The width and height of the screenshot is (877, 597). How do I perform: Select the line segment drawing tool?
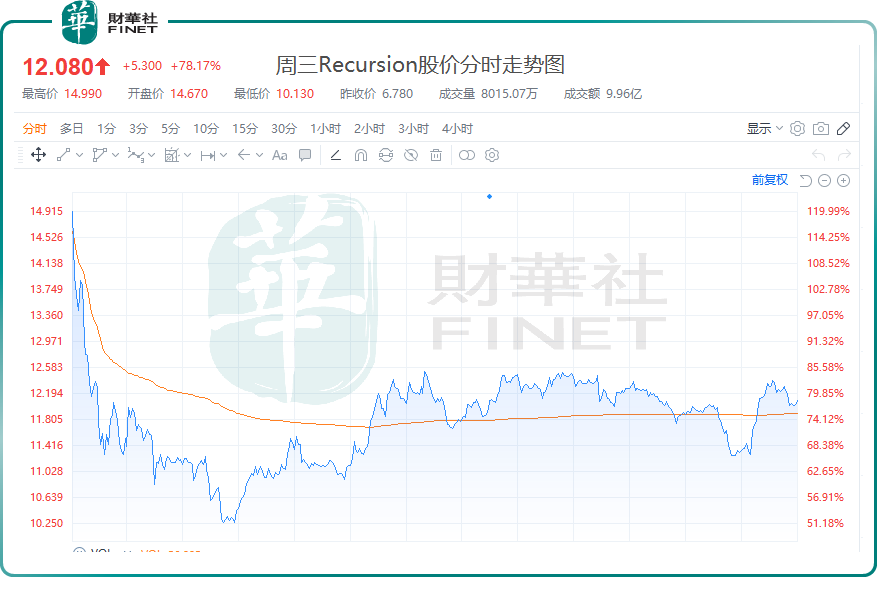63,155
